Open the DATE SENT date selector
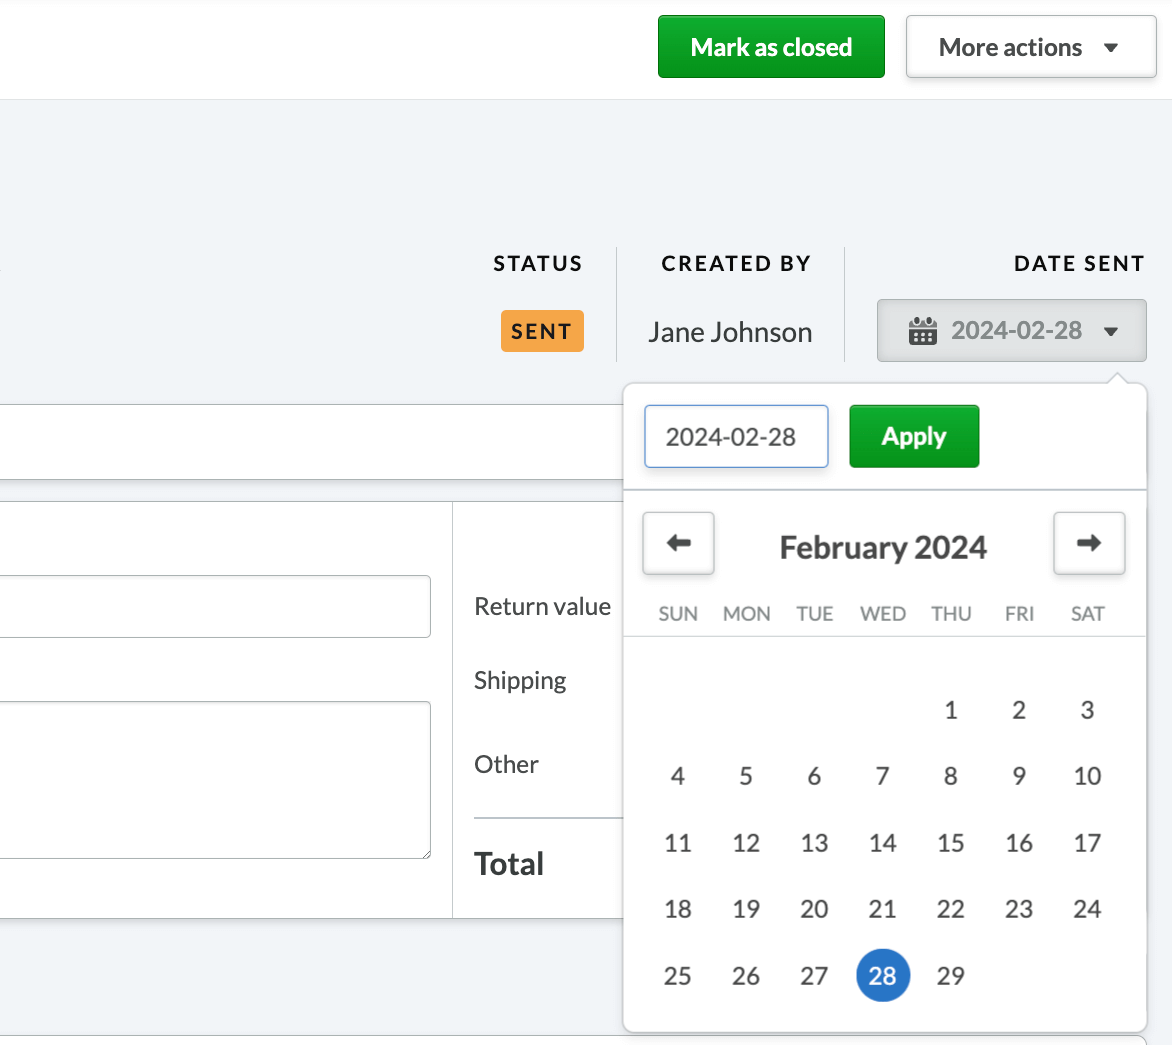Screen dimensions: 1172x1045 point(1011,330)
